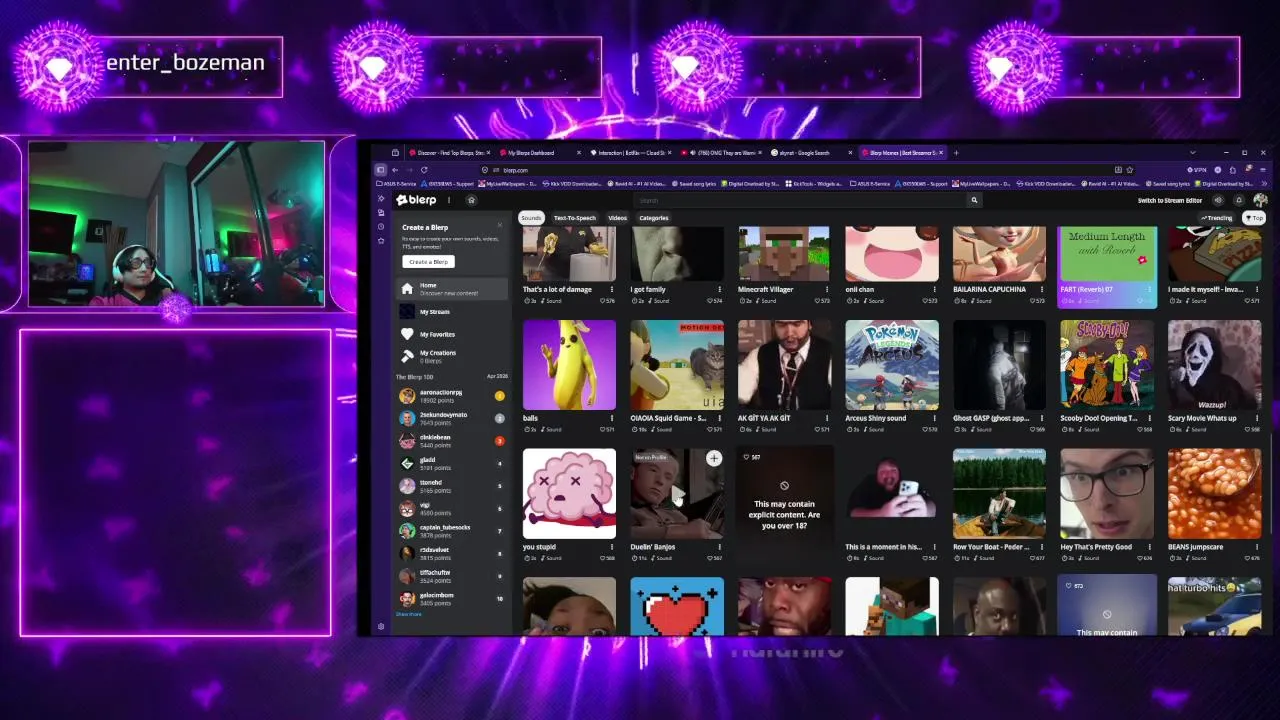Click the sound settings icon beside Stream Editor
This screenshot has height=720, width=1280.
click(x=1218, y=200)
